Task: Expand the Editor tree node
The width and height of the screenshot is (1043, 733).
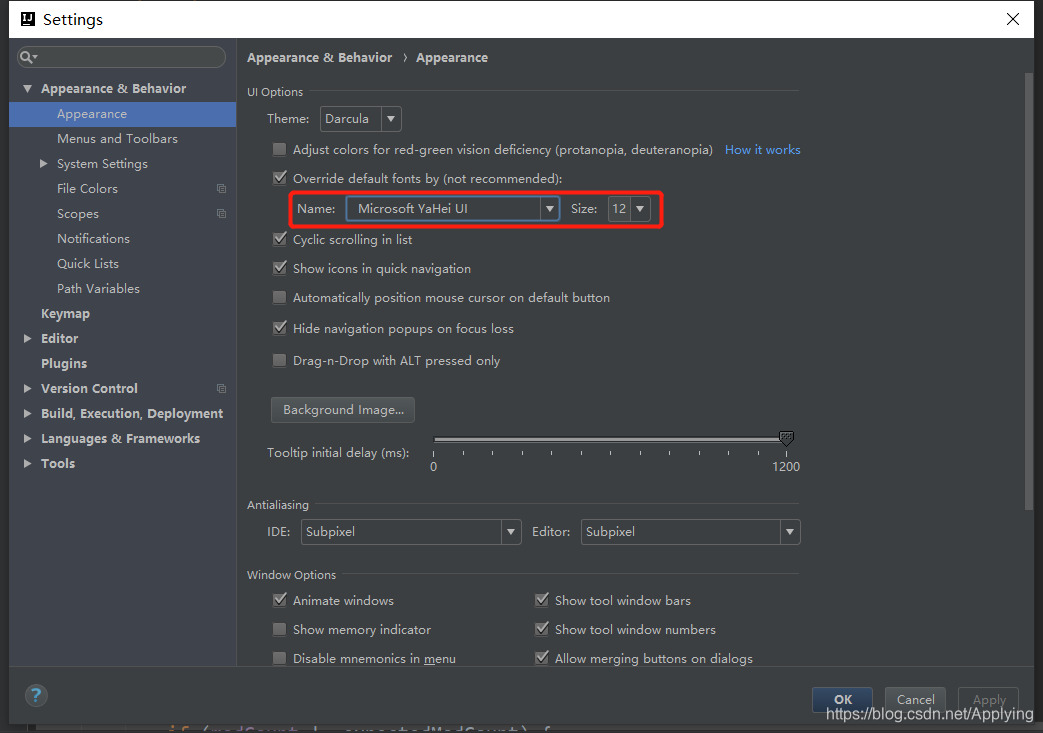Action: point(27,339)
